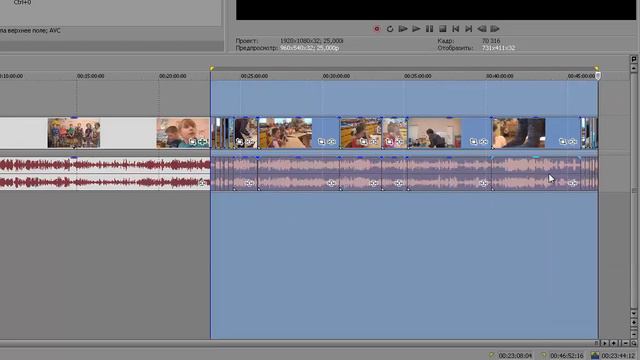640x360 pixels.
Task: Click selection end time 00:46:52:16
Action: (567, 356)
